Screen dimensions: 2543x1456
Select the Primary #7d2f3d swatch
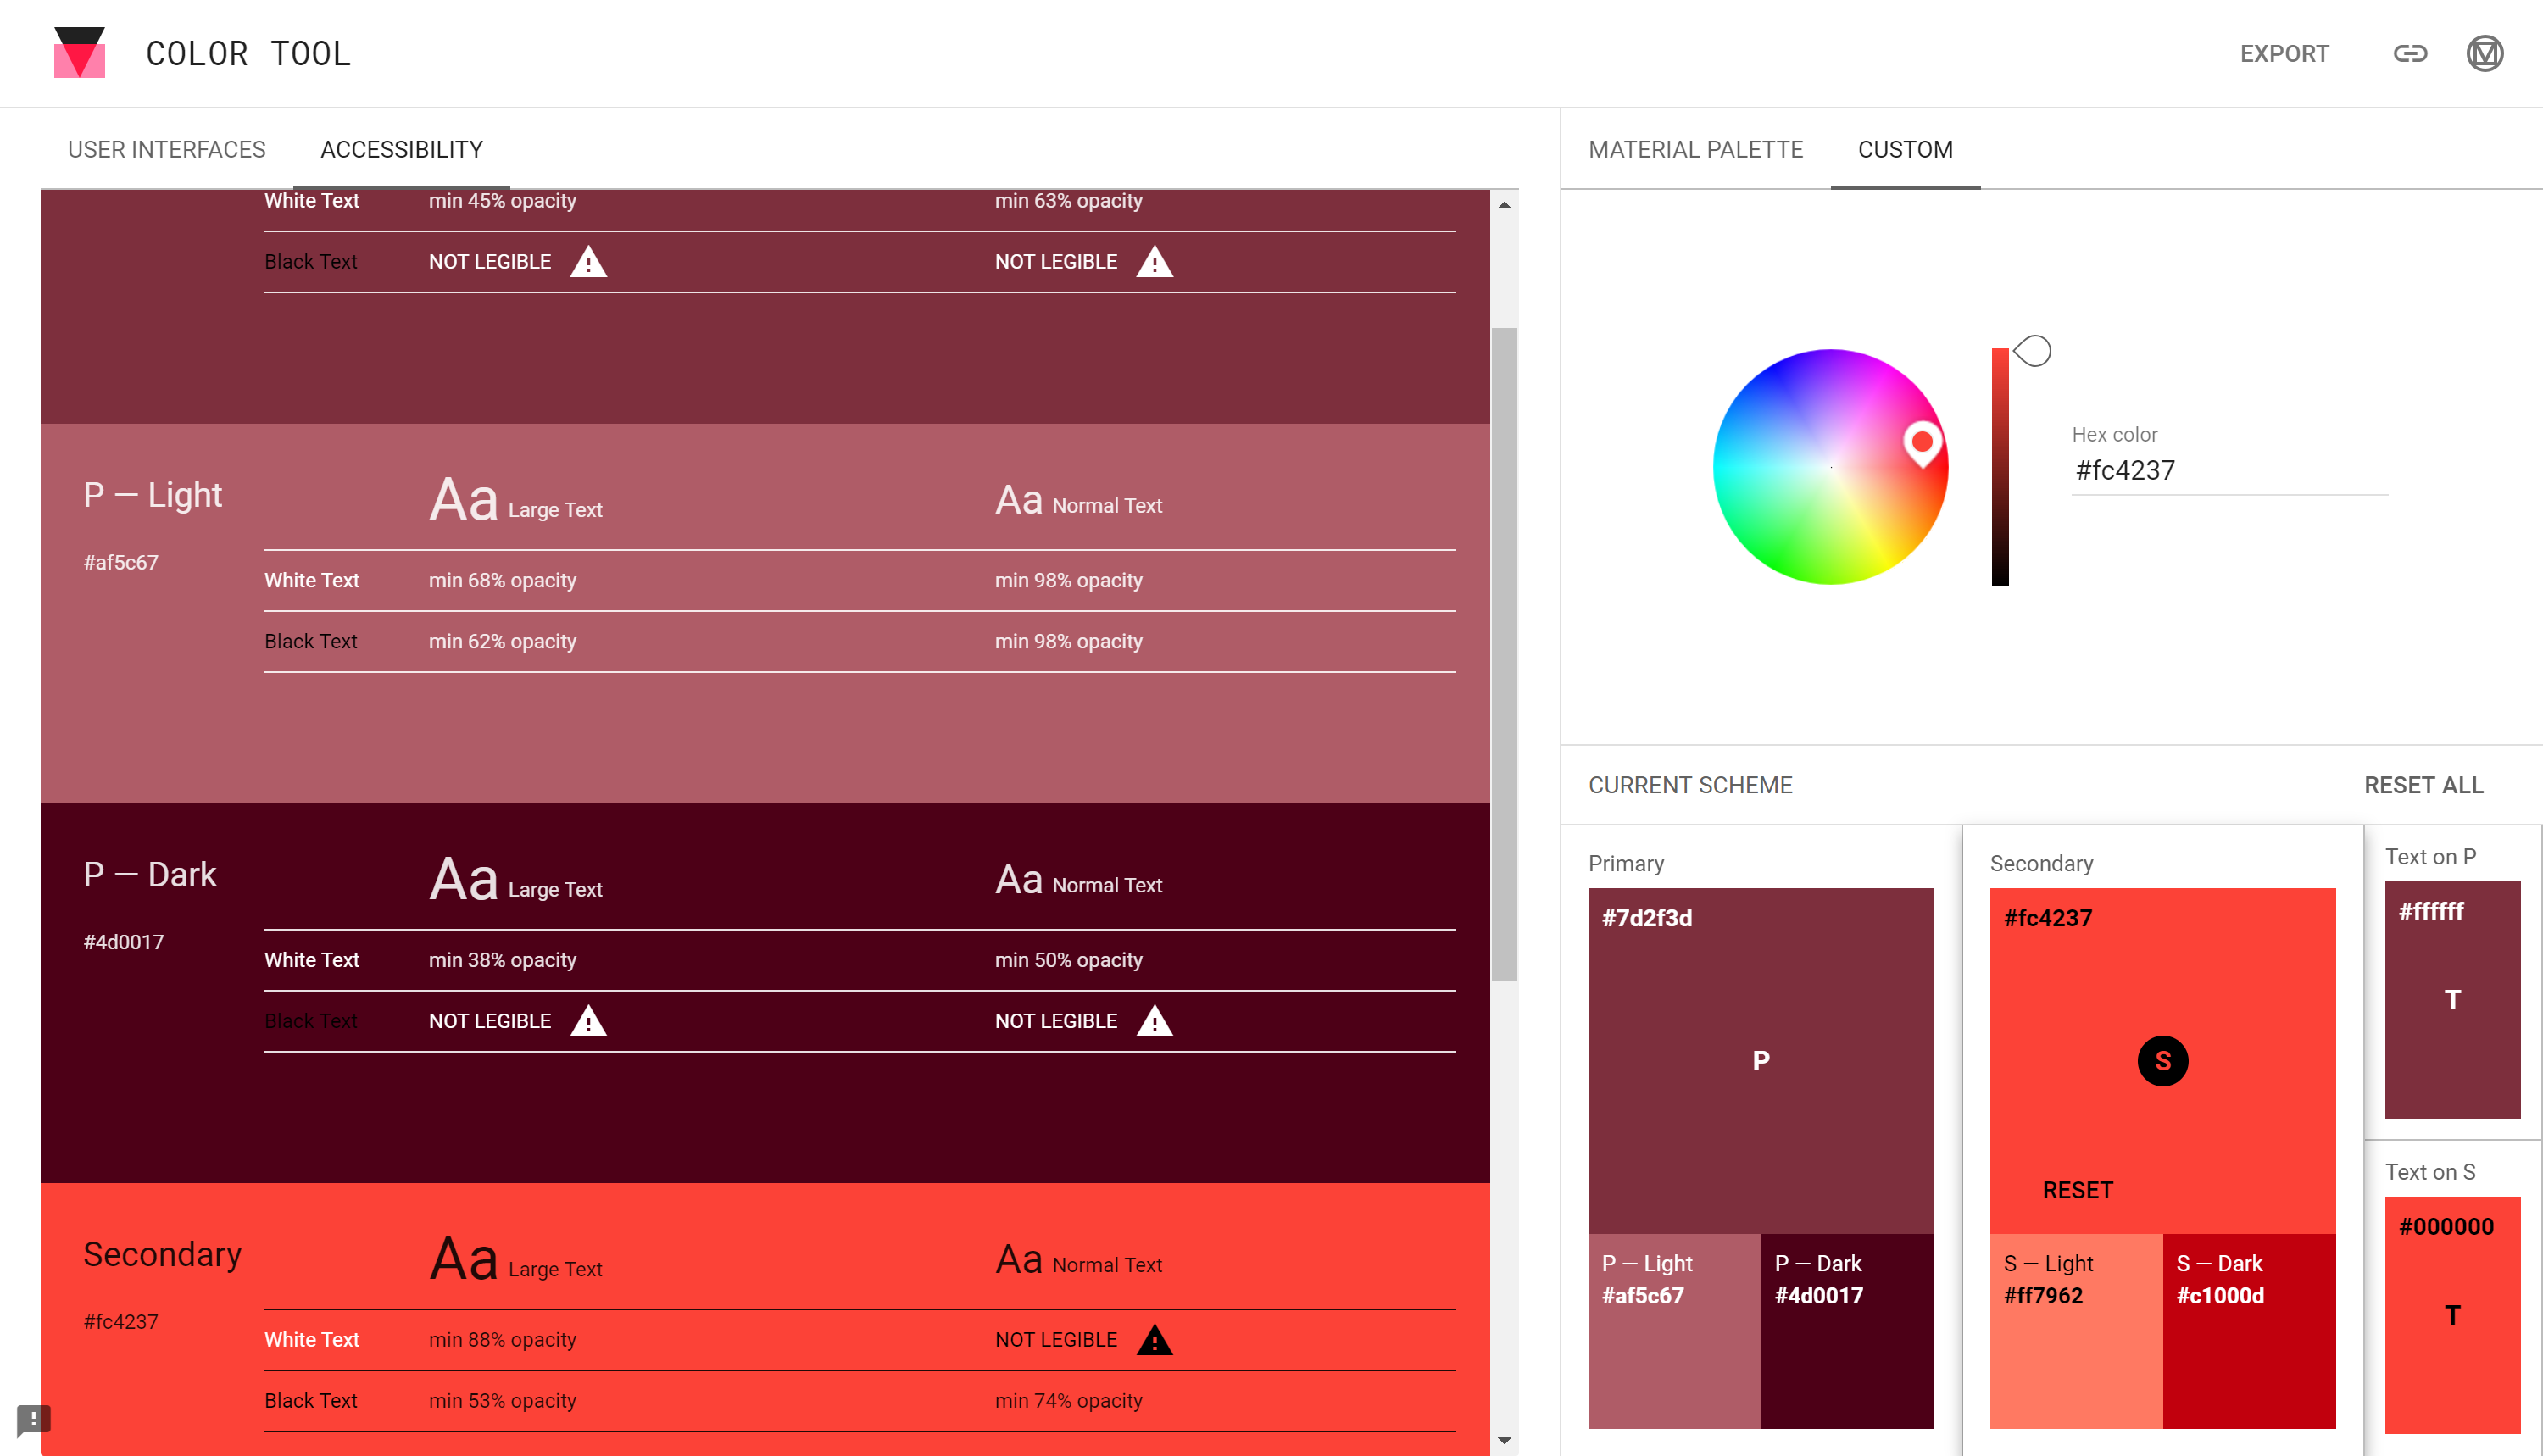[x=1760, y=1060]
